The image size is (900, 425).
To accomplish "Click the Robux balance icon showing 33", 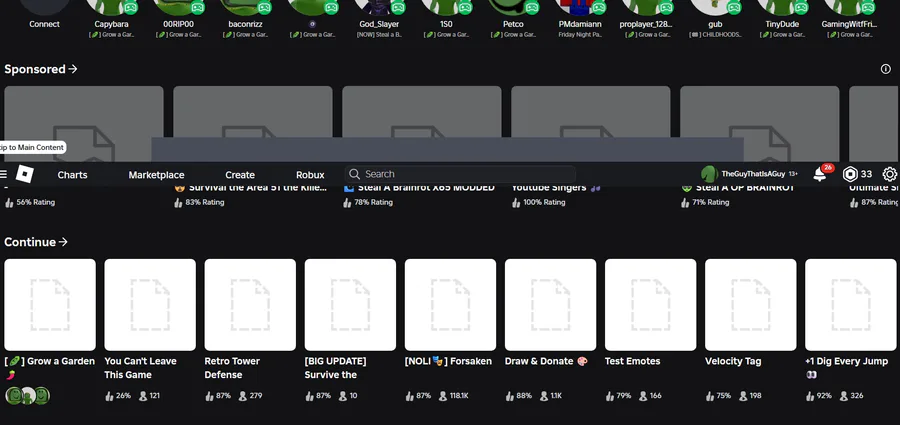I will (x=850, y=174).
